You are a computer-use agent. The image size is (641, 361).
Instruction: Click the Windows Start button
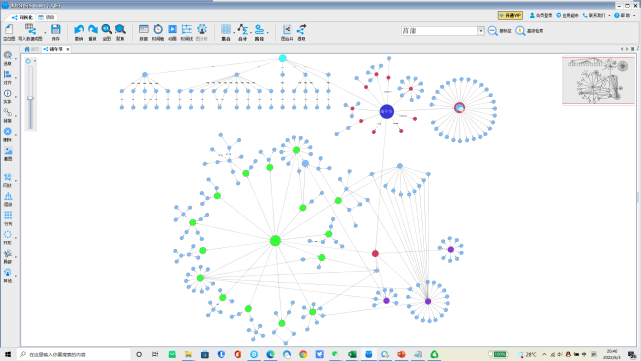[x=8, y=354]
